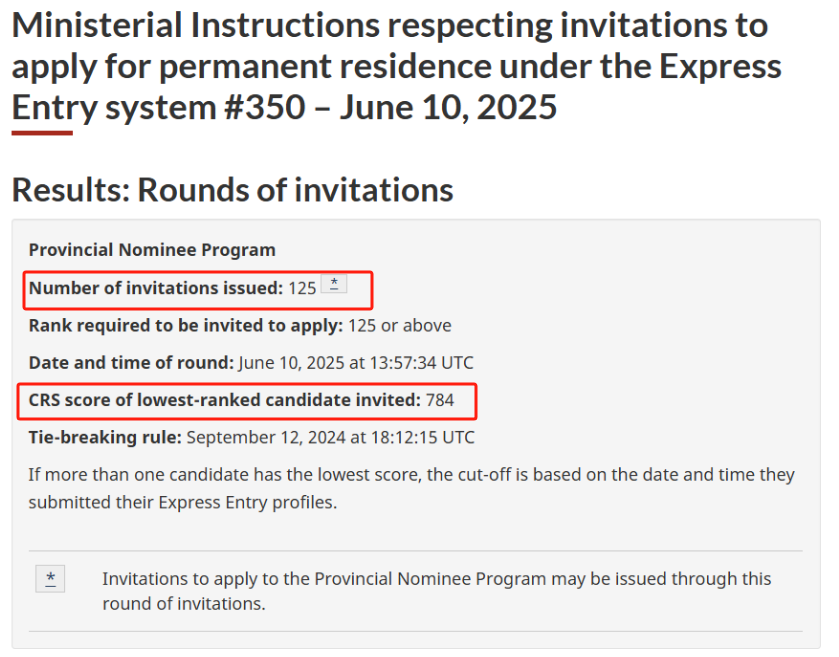Image resolution: width=839 pixels, height=657 pixels.
Task: Click the footnote text about Provincial Nominee invitations
Action: point(437,591)
